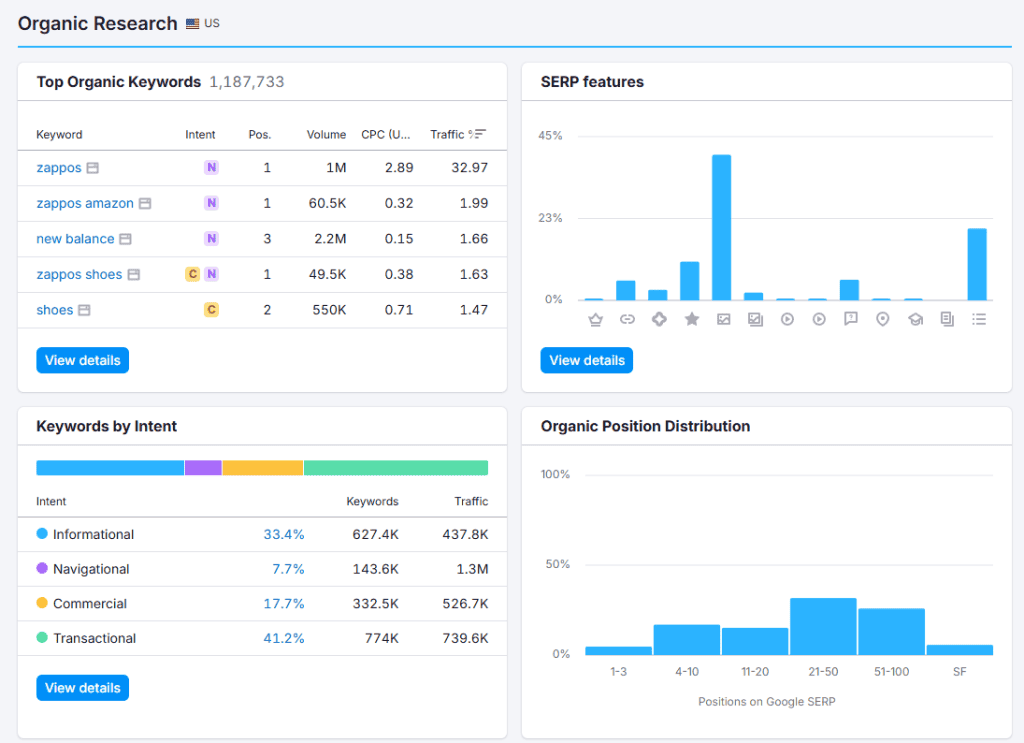The height and width of the screenshot is (743, 1024).
Task: Click the local pack map pin icon
Action: [882, 319]
